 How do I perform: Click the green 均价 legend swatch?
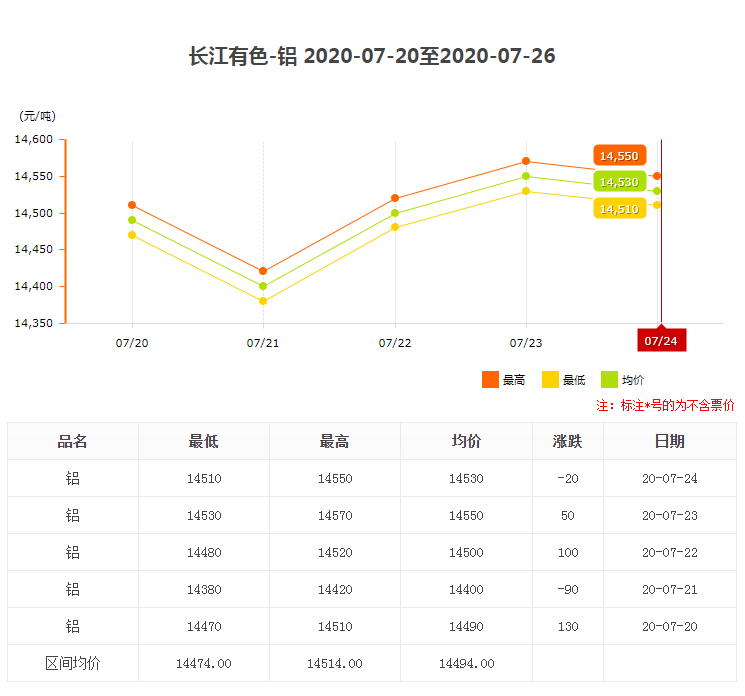point(609,380)
